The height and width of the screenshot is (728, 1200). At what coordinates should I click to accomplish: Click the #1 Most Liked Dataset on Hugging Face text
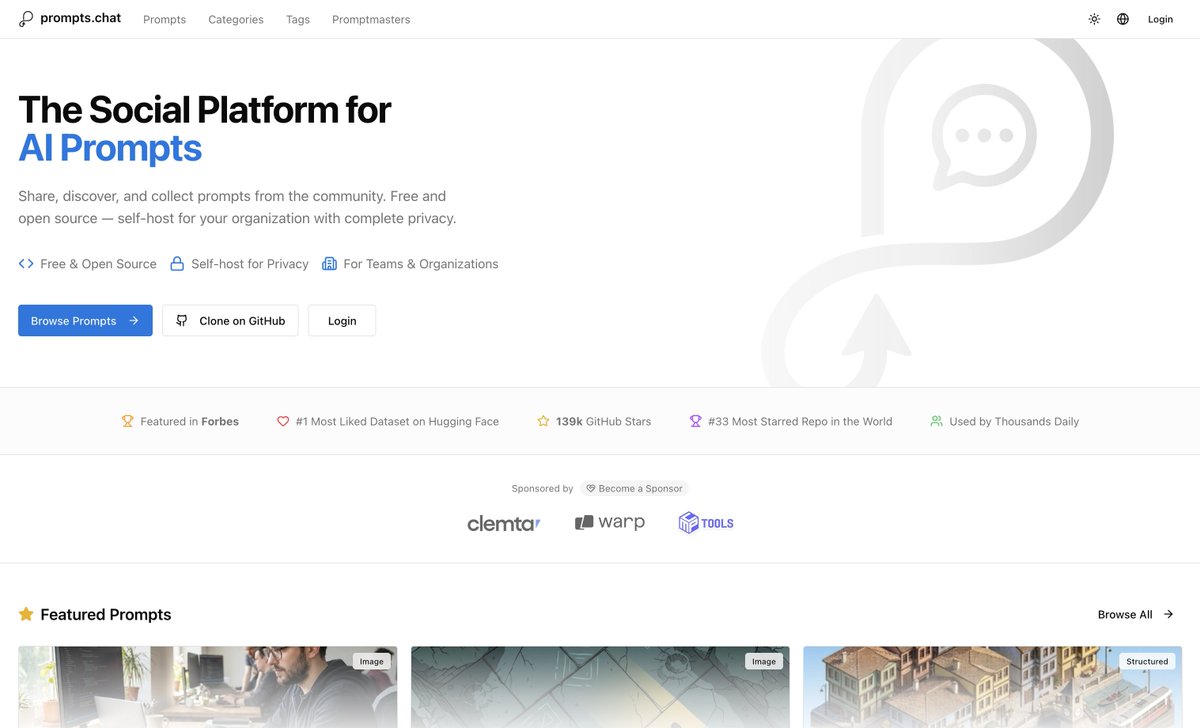[x=397, y=421]
